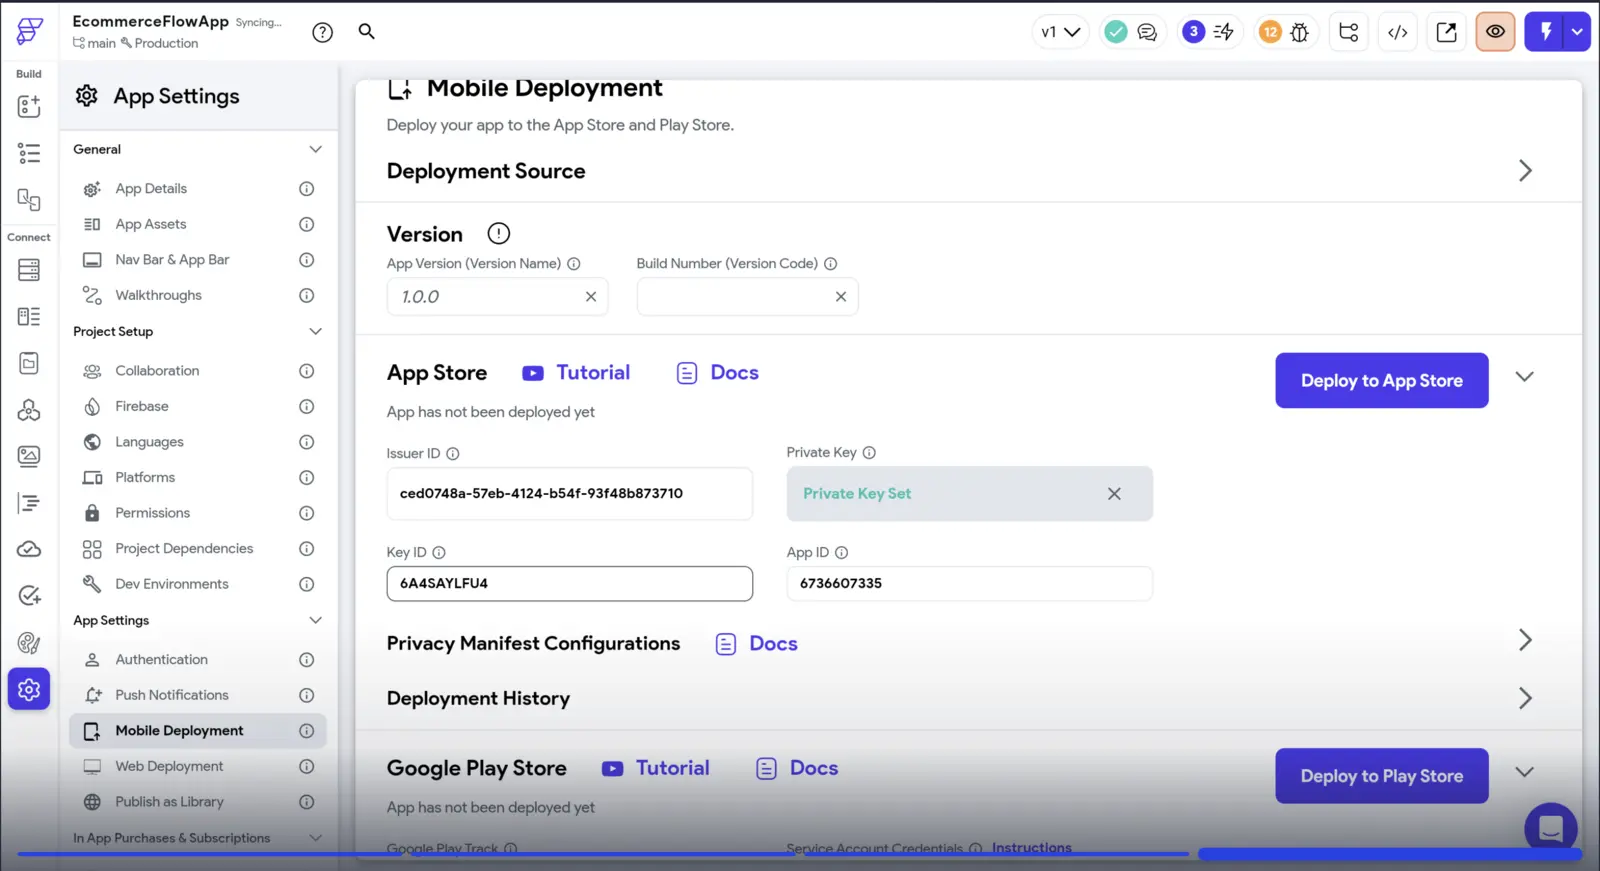Click info icon next to Firebase
The height and width of the screenshot is (871, 1600).
307,407
